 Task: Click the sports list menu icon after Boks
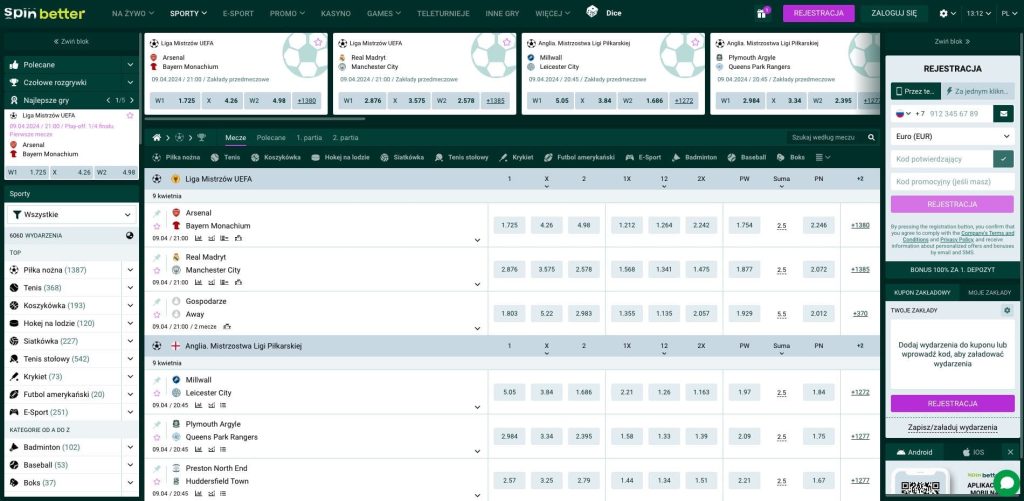tap(823, 157)
